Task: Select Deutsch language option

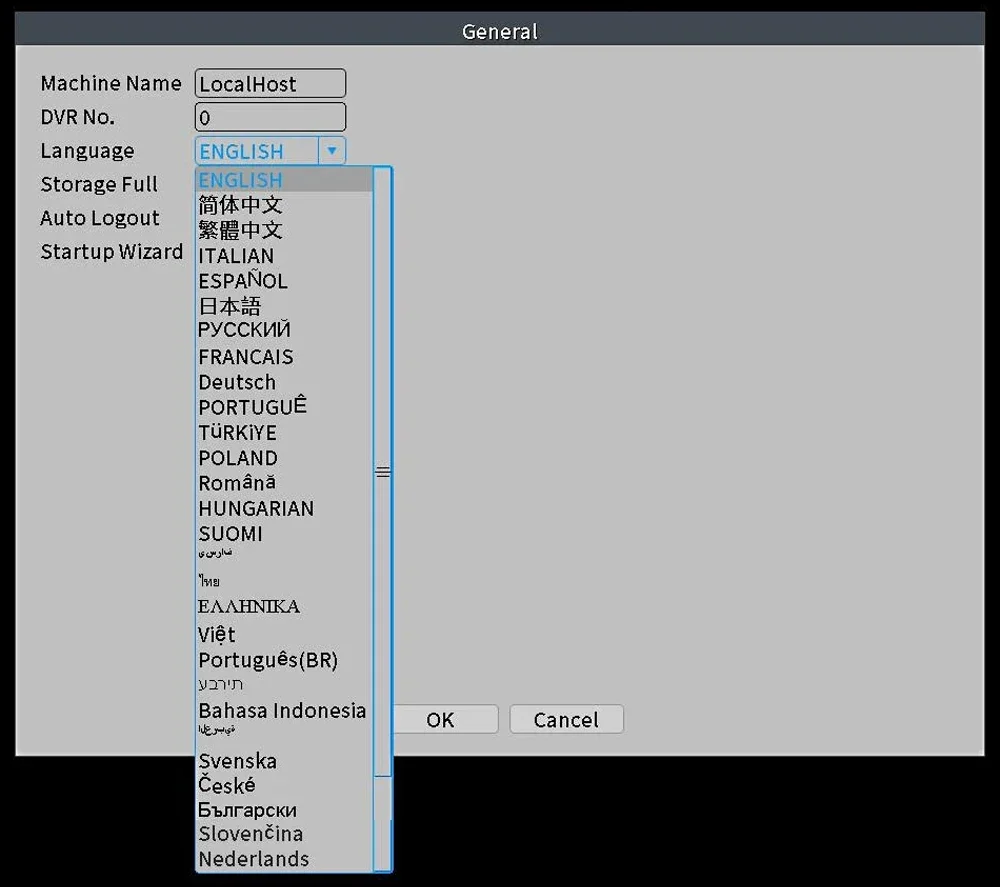Action: (237, 382)
